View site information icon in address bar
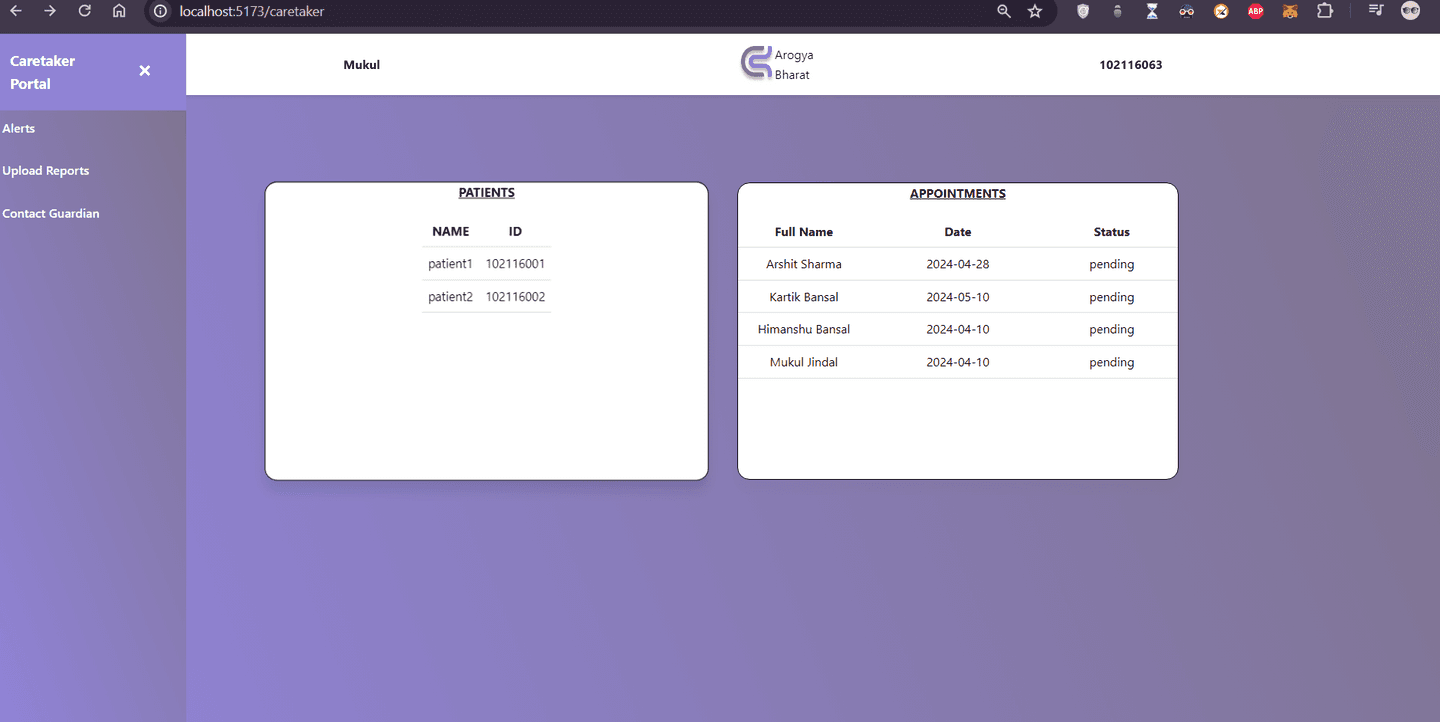This screenshot has height=722, width=1440. tap(160, 11)
